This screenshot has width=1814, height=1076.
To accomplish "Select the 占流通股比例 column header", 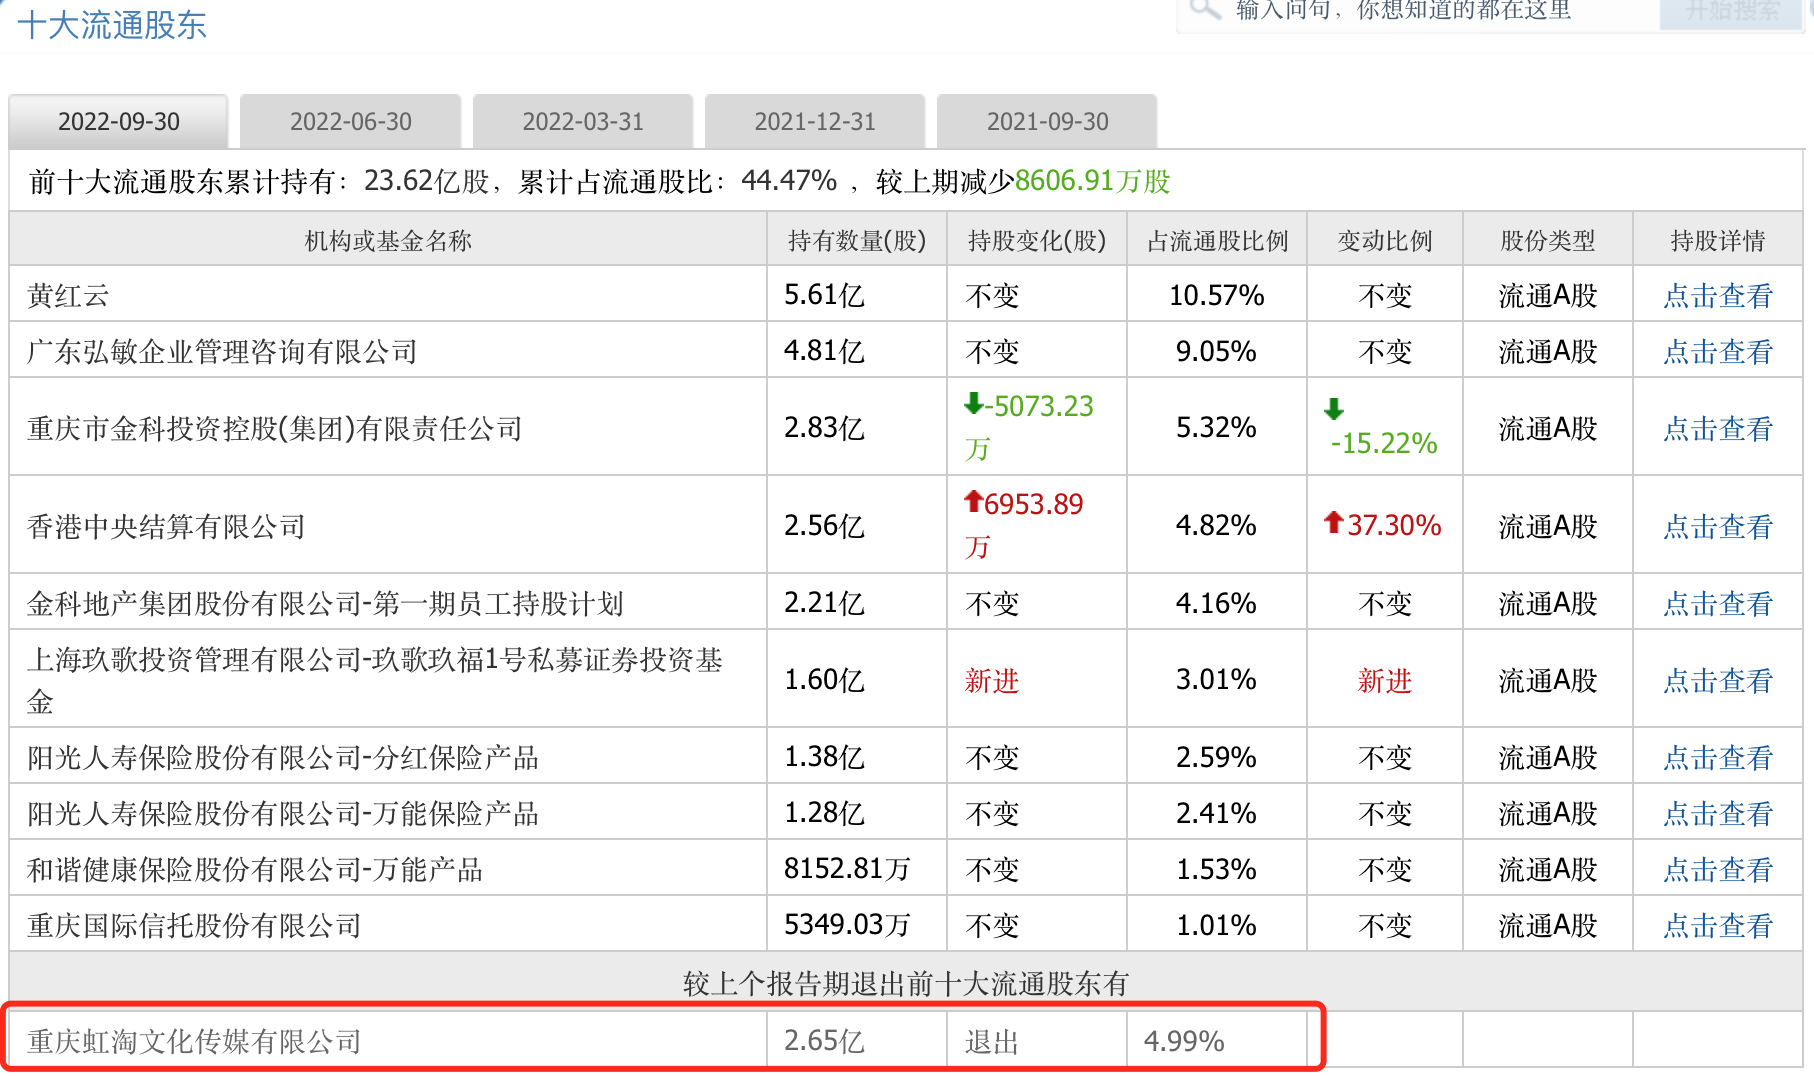I will tap(1217, 240).
